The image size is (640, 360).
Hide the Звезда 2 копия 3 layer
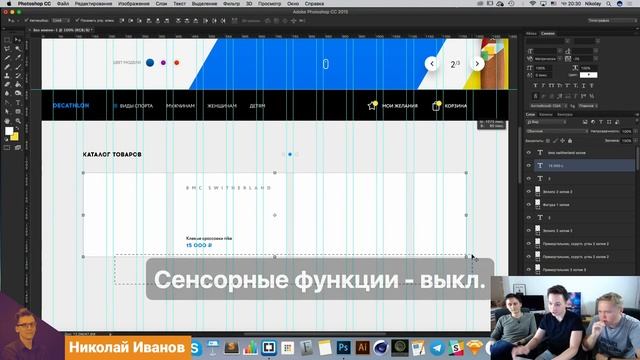529,231
